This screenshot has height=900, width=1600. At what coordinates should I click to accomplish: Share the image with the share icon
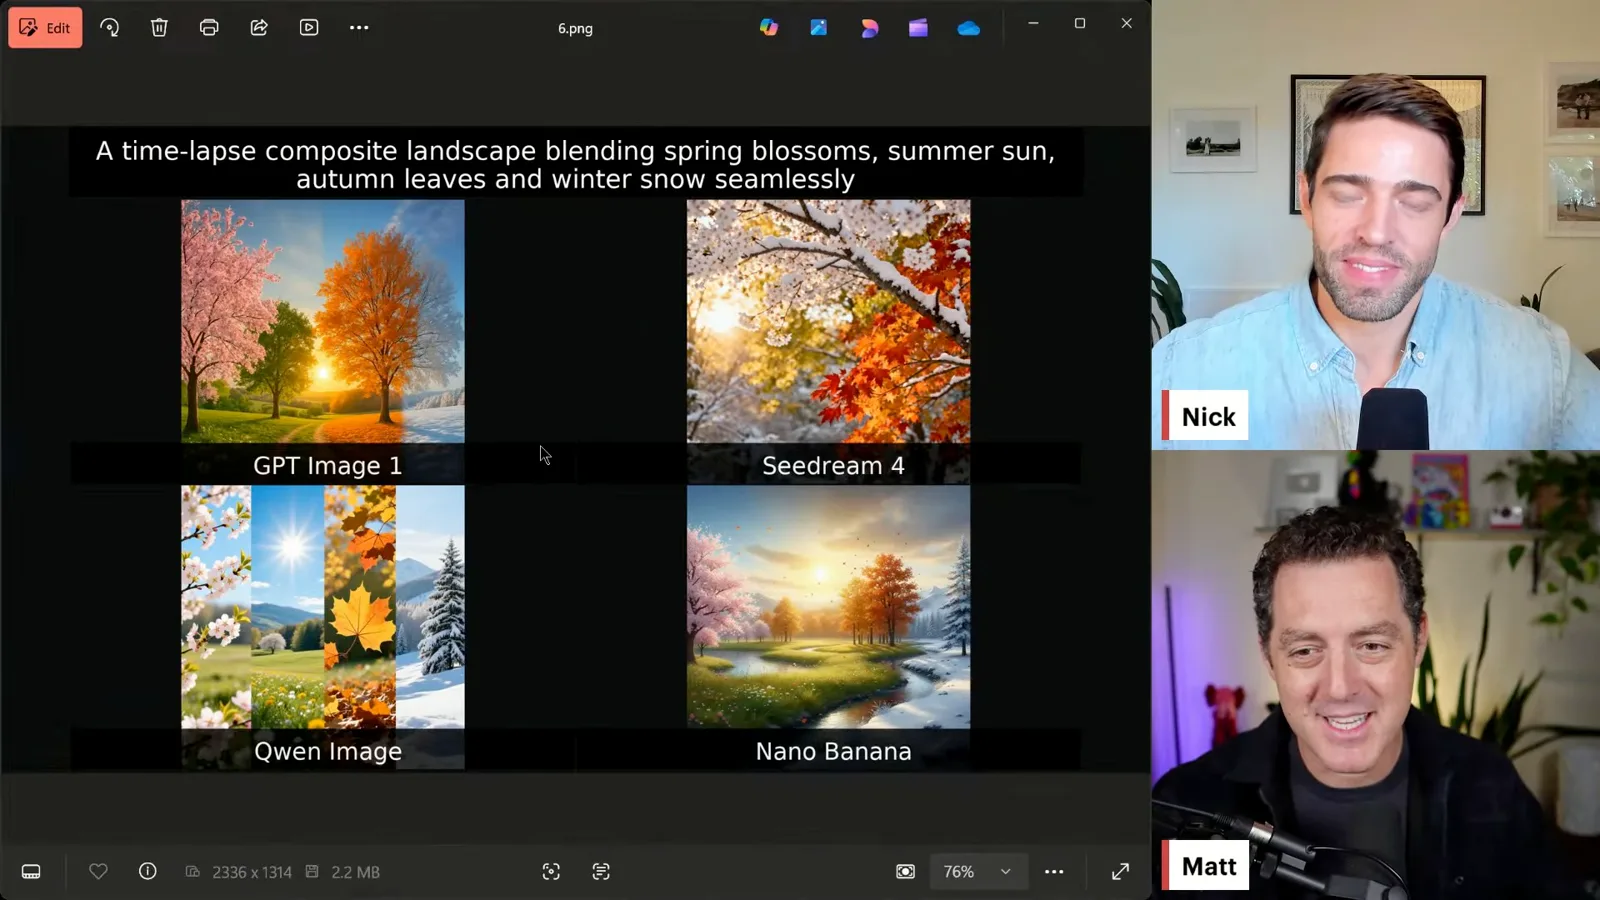259,28
